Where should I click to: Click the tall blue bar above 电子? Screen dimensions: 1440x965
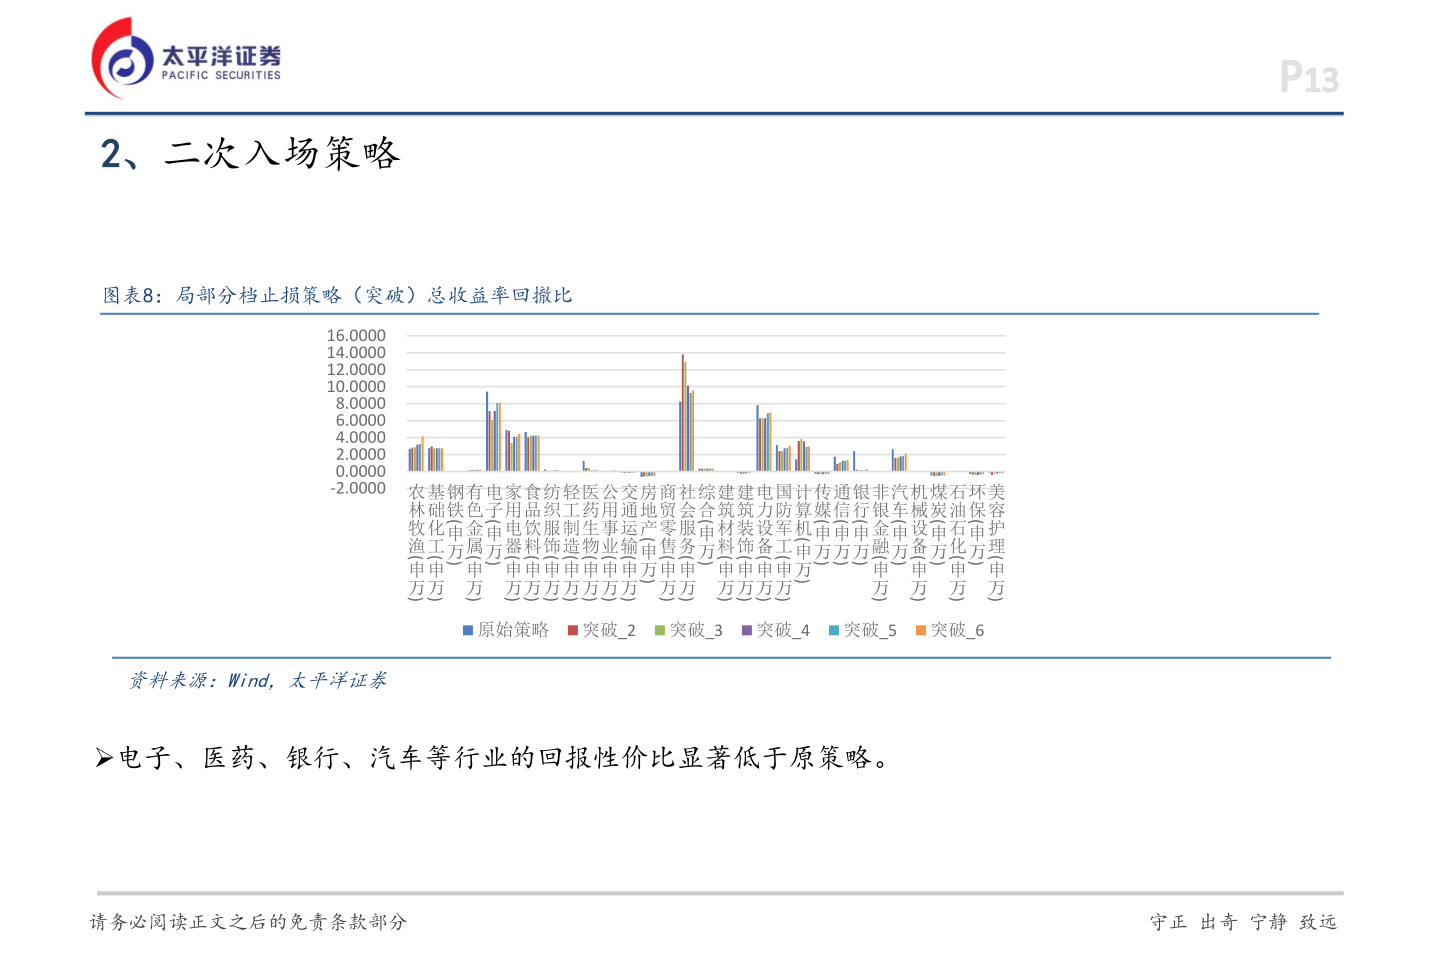[487, 431]
